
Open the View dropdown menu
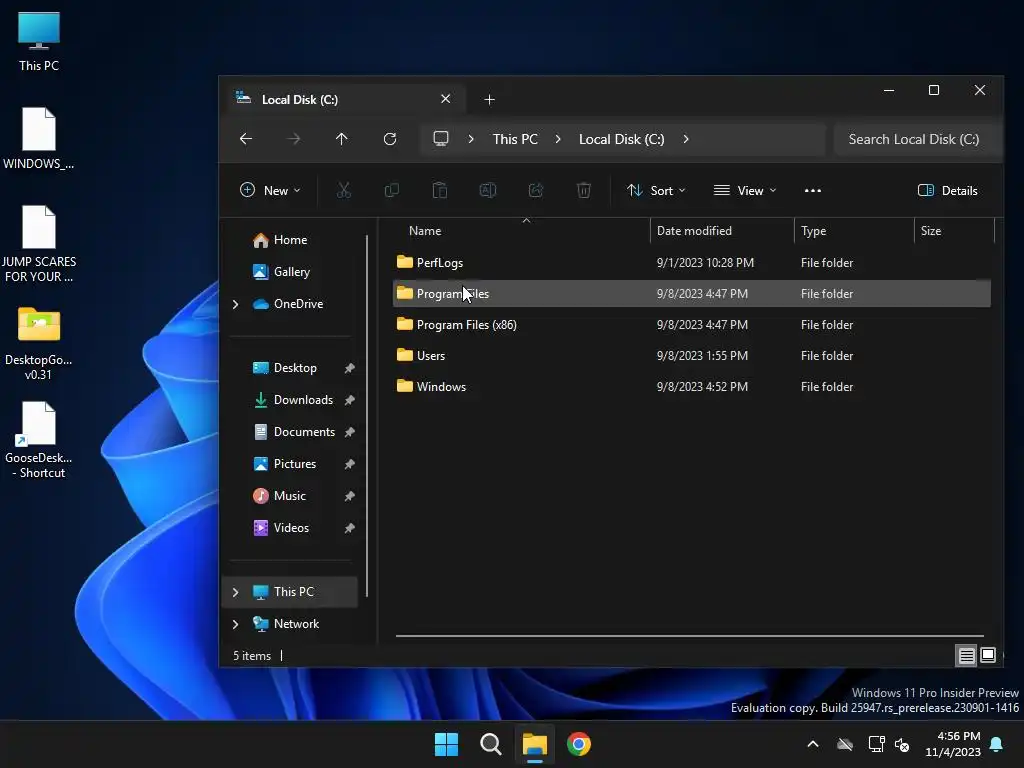(744, 190)
